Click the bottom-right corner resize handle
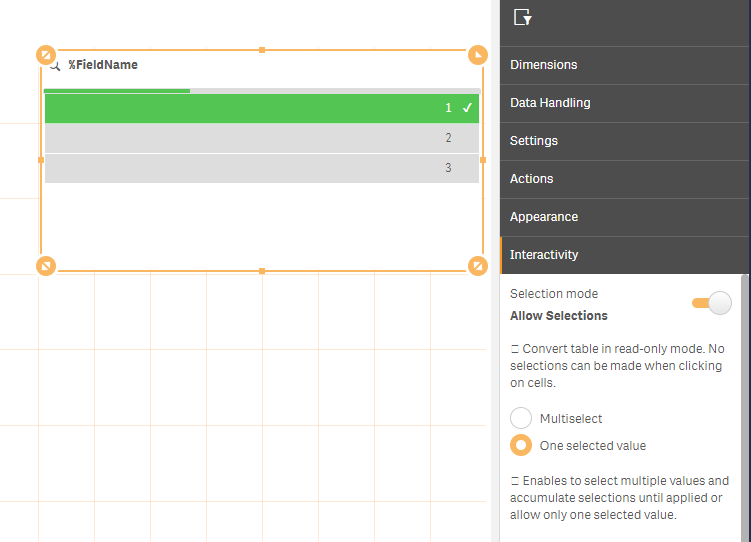The image size is (751, 542). pos(478,265)
